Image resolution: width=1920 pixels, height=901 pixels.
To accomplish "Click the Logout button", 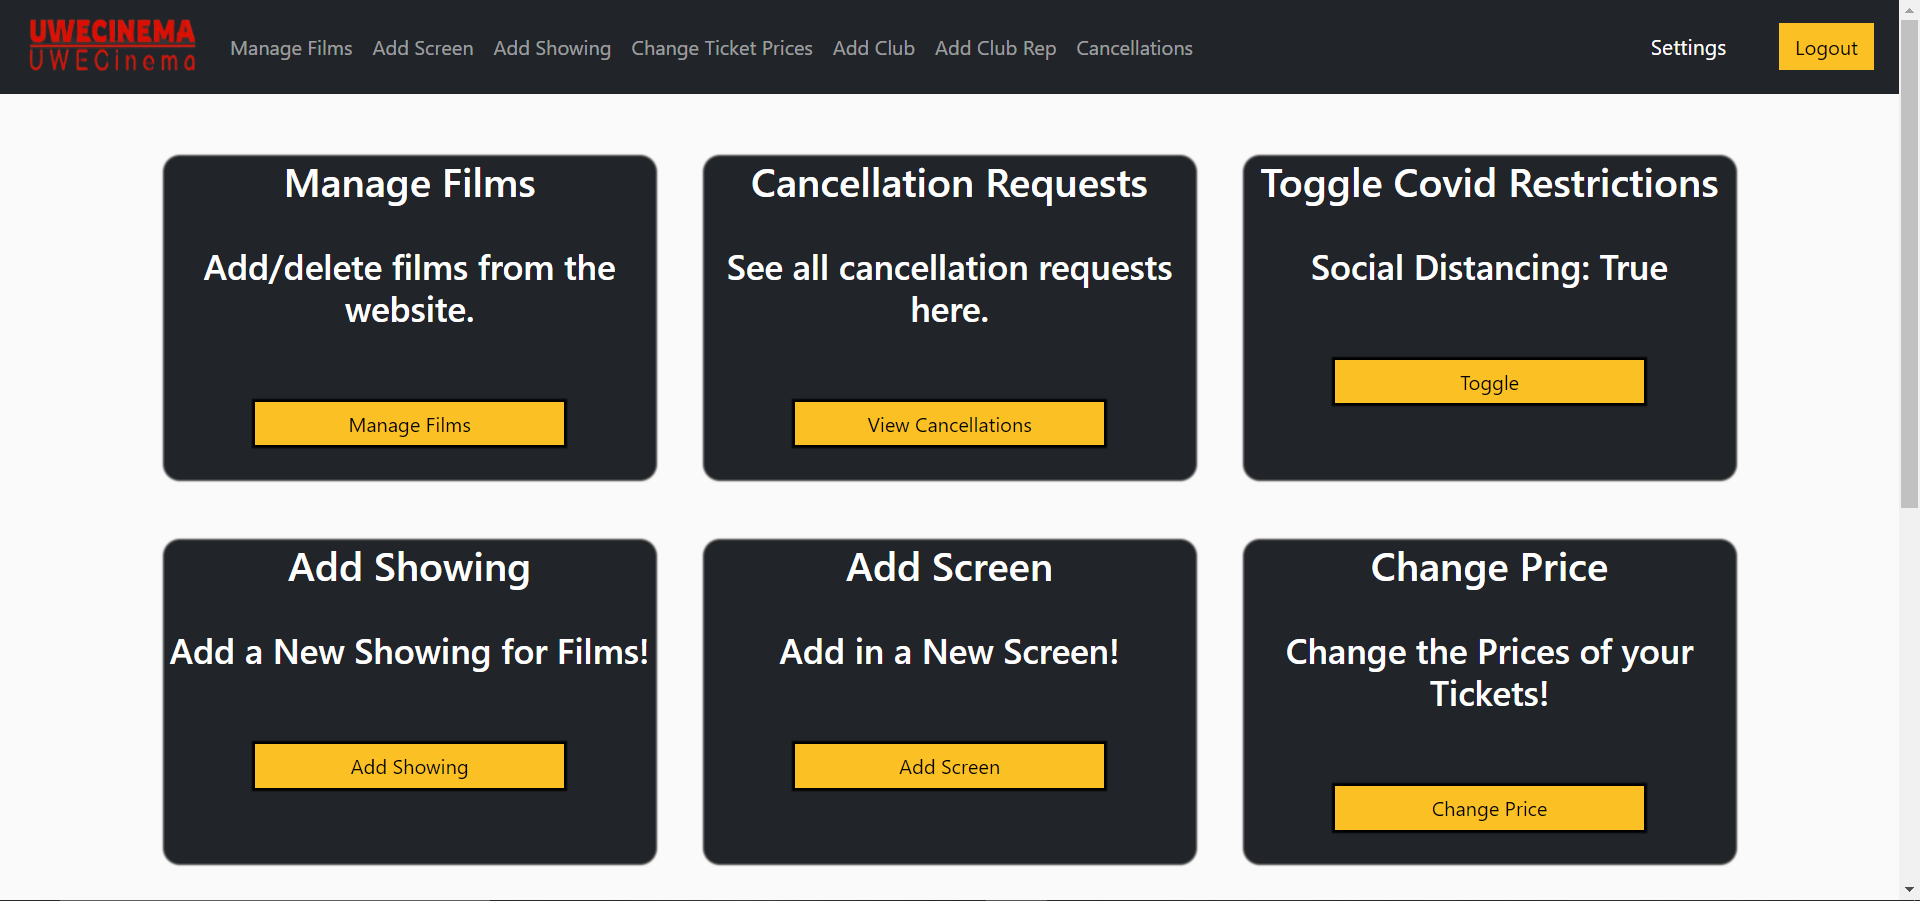I will tap(1826, 46).
